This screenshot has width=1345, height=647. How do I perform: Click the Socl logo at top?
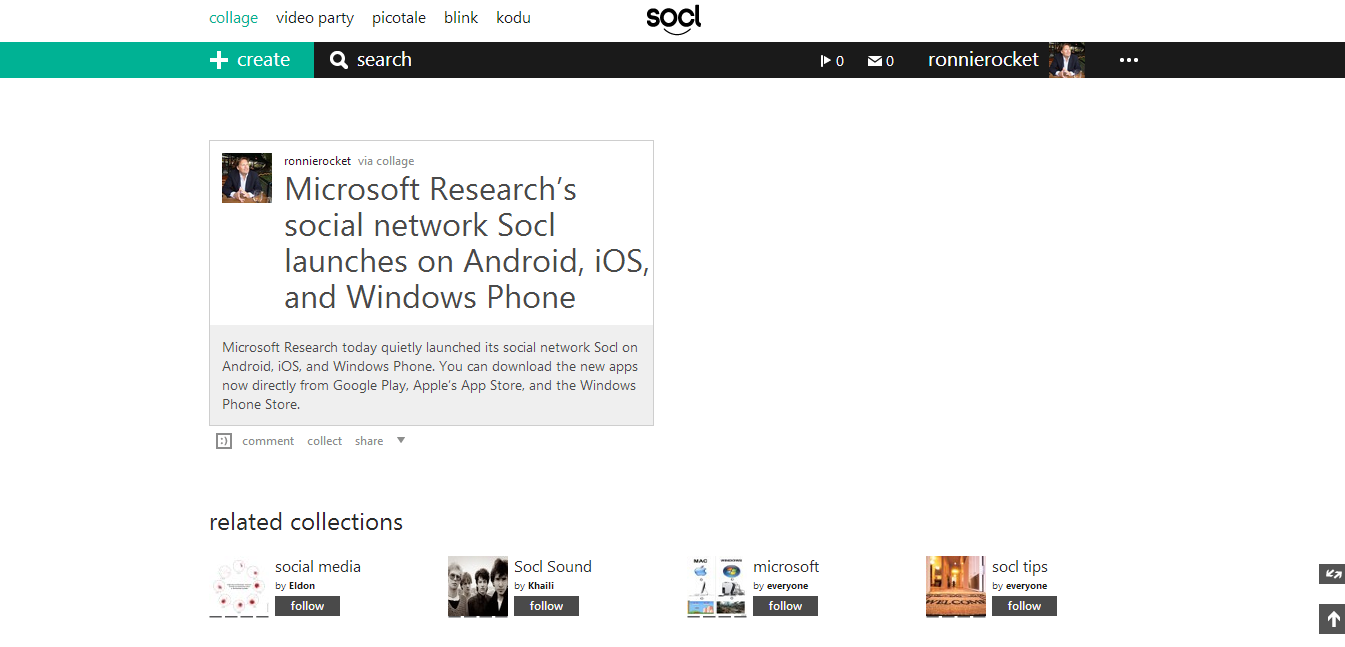click(673, 19)
